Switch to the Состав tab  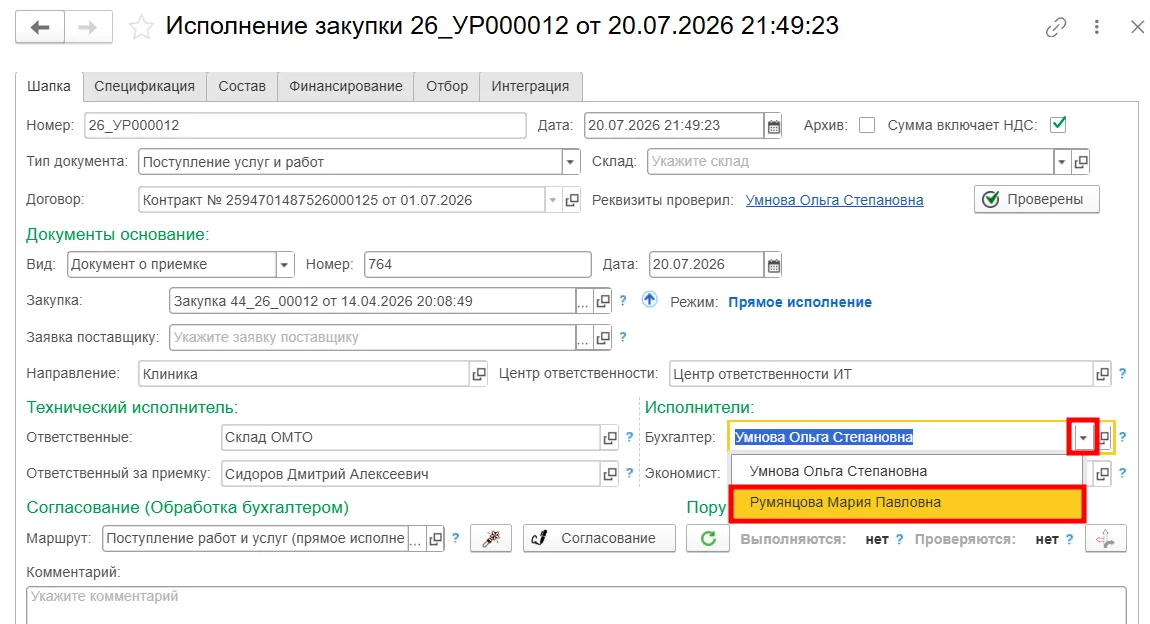(x=242, y=87)
